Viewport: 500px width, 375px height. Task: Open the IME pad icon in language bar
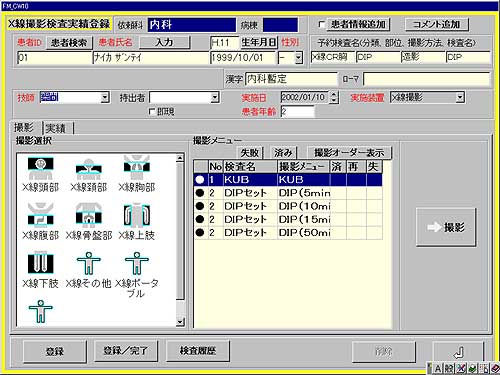461,368
